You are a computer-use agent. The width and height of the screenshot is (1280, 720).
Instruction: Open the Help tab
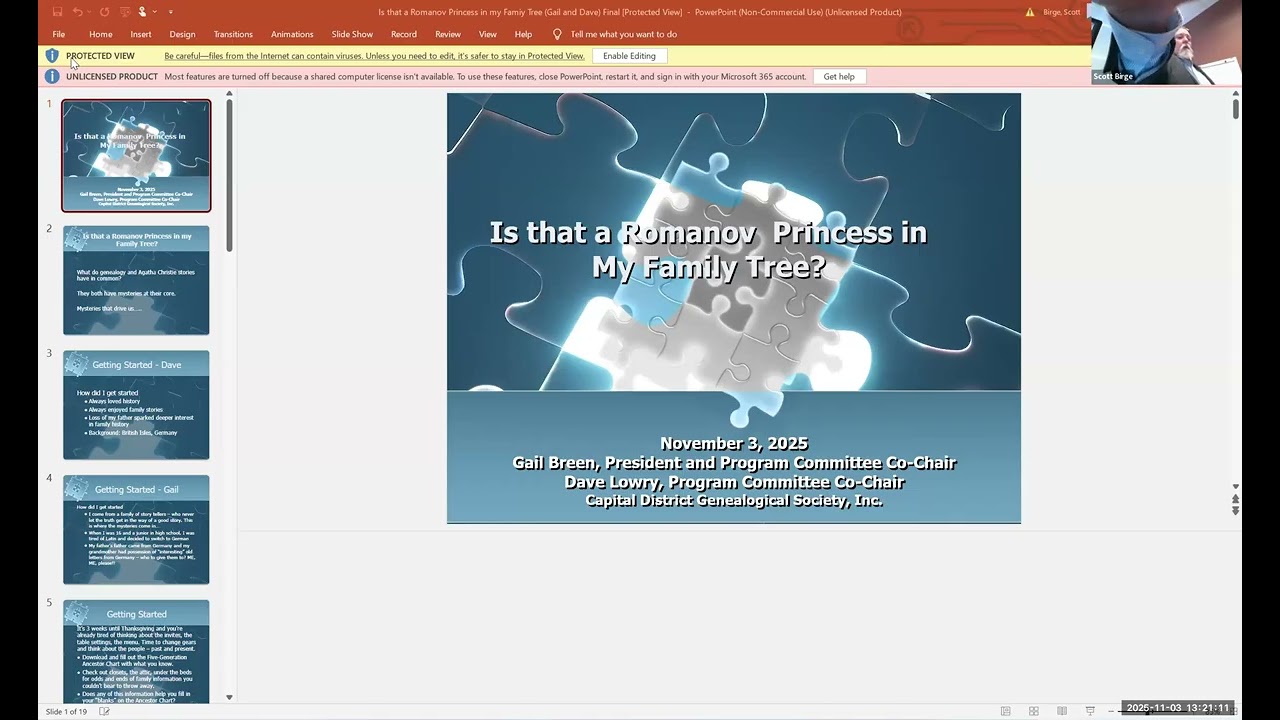coord(523,34)
